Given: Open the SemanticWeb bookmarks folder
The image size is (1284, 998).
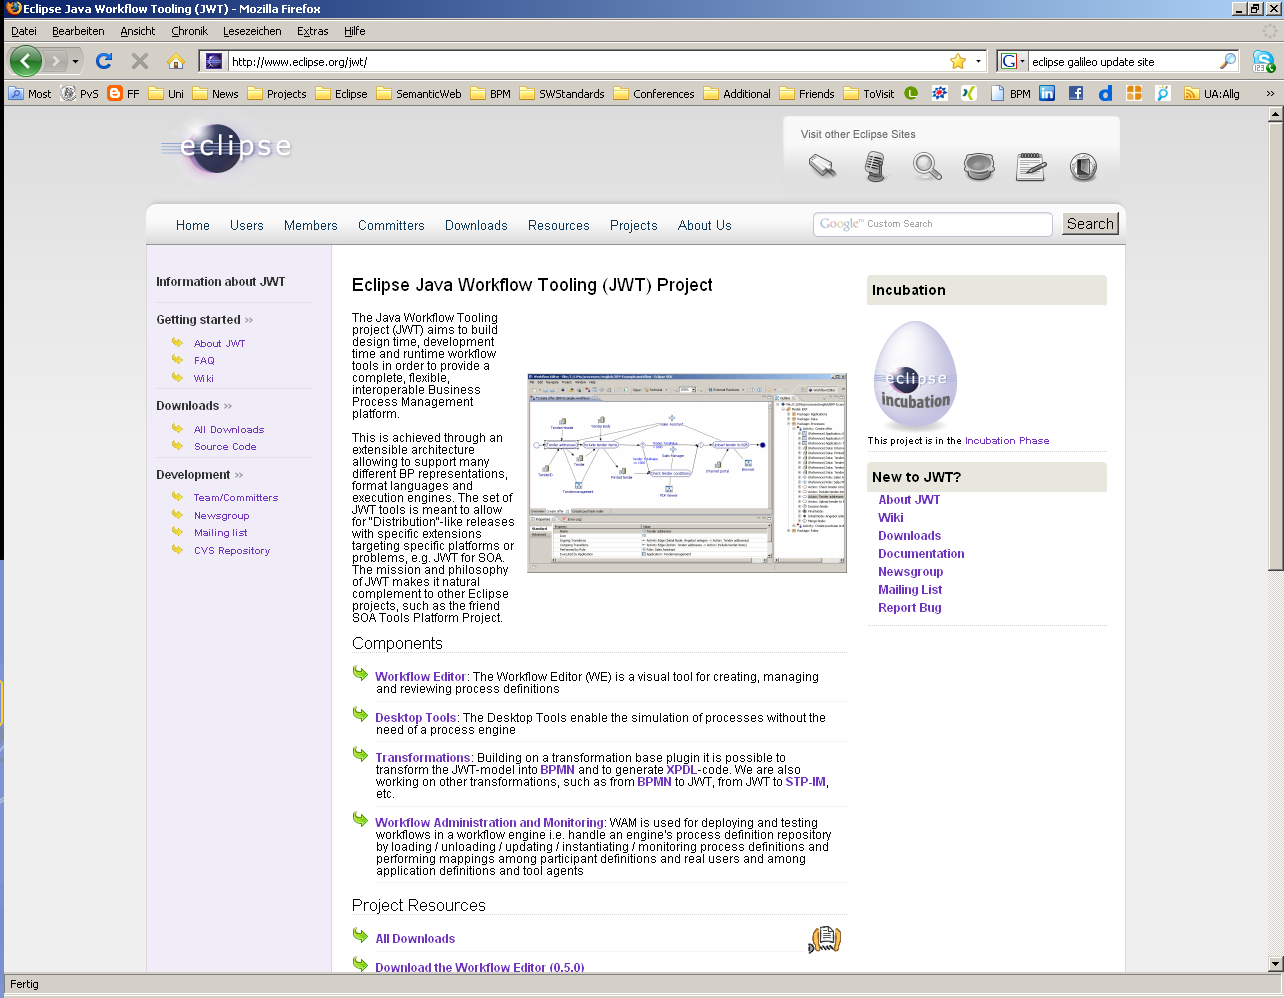Looking at the screenshot, I should (x=419, y=93).
